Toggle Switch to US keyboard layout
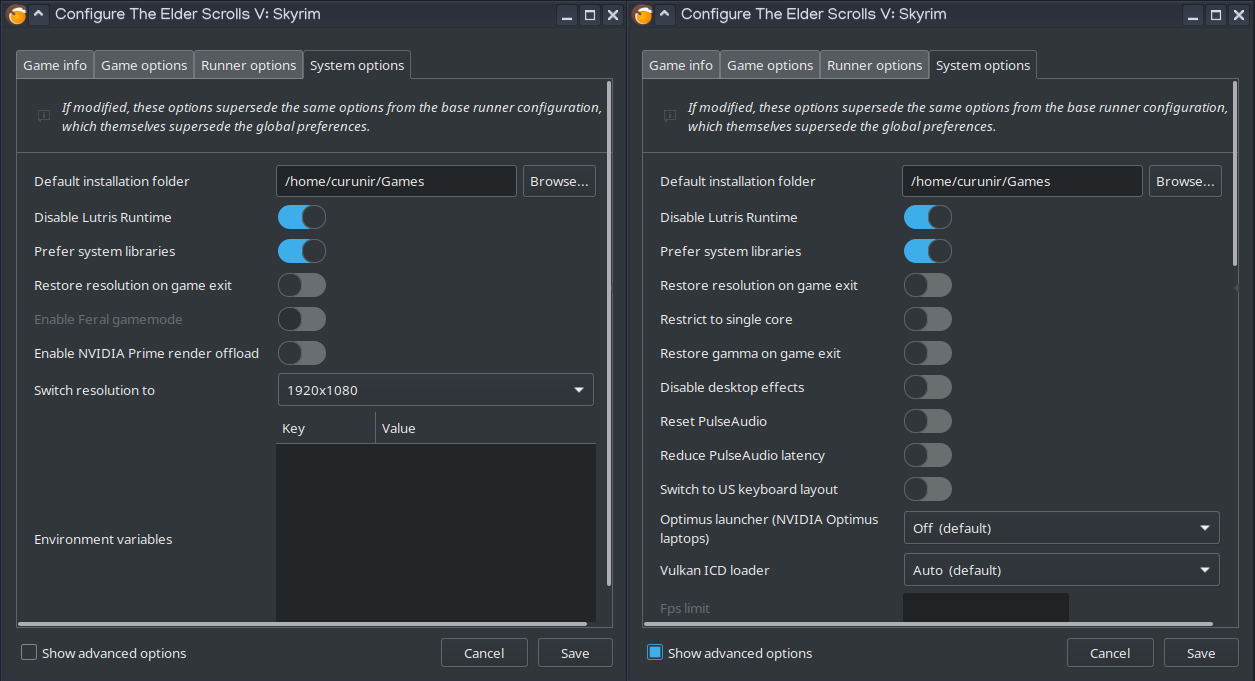 click(928, 489)
